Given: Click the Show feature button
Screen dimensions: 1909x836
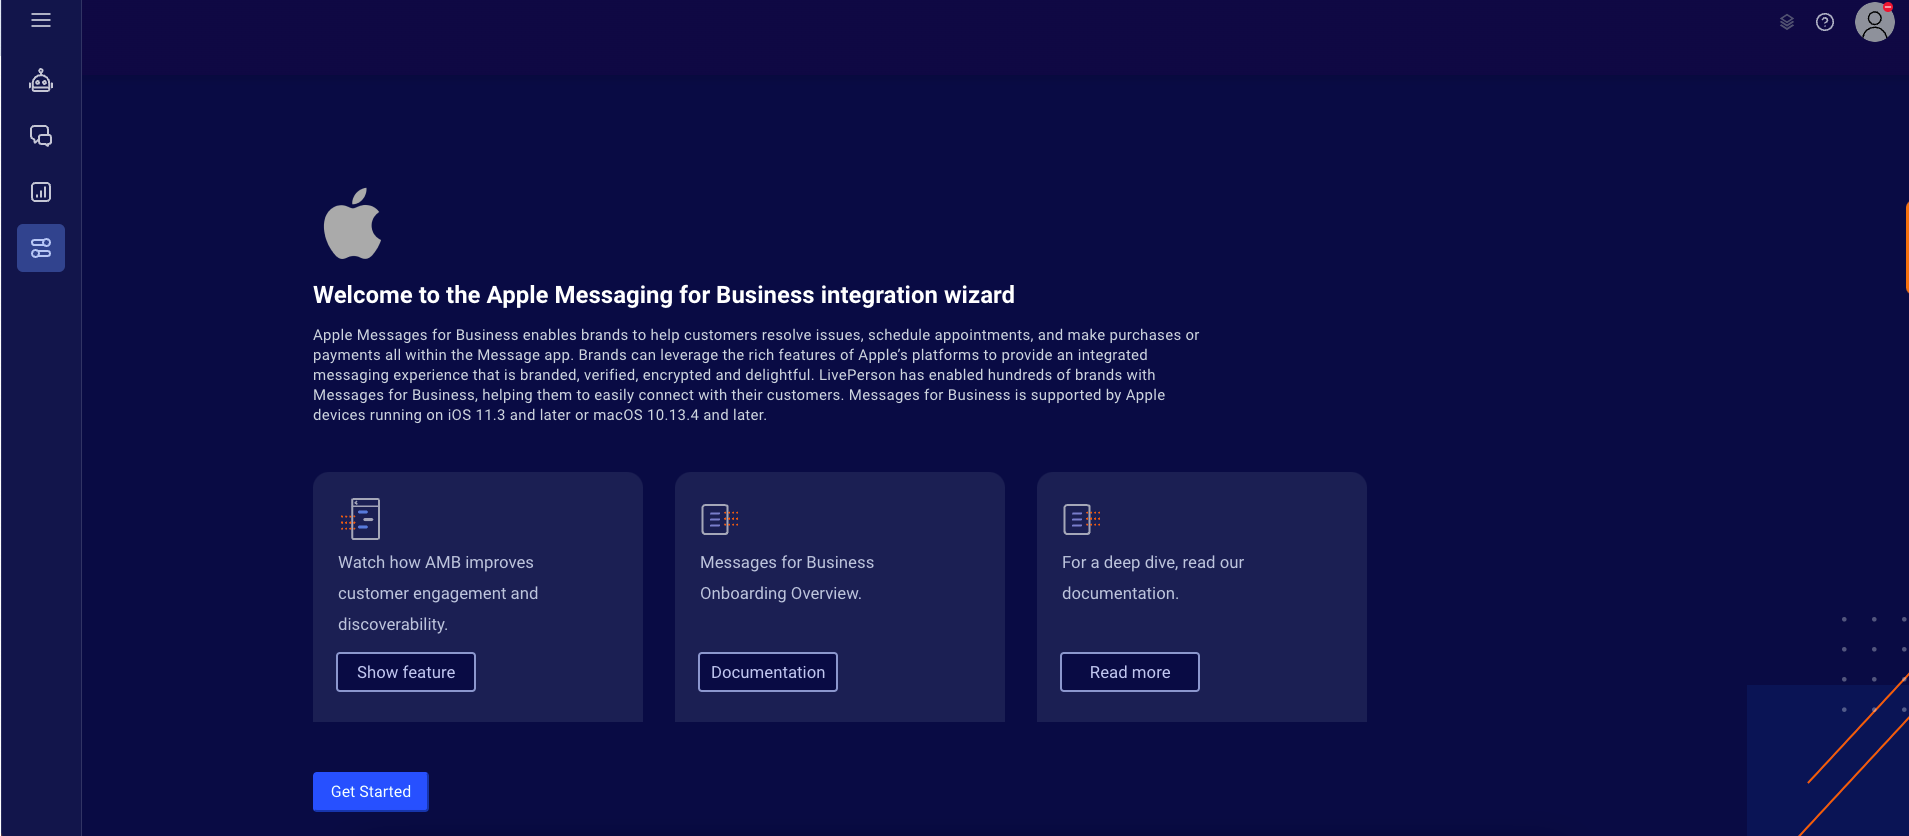Looking at the screenshot, I should [406, 672].
